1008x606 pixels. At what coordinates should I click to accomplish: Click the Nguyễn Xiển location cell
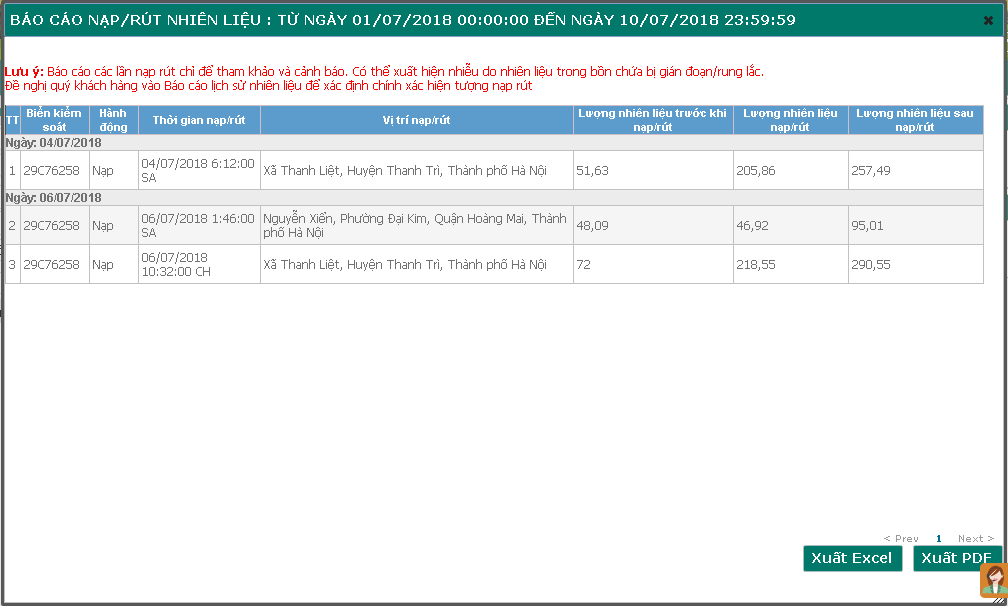tap(416, 226)
